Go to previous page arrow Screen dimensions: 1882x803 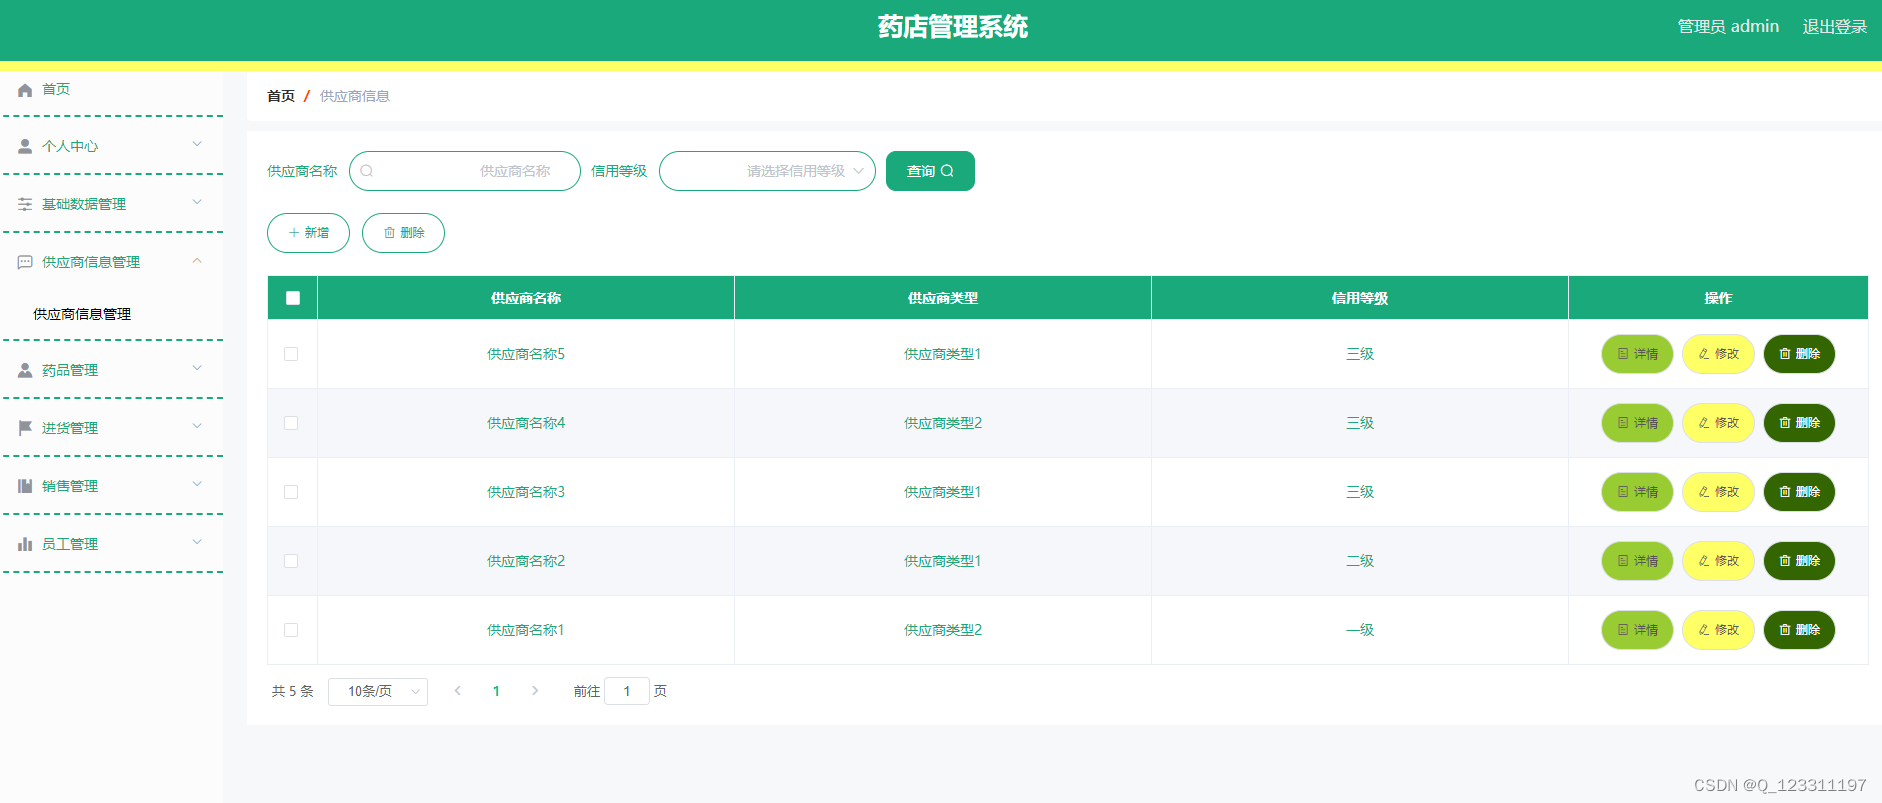458,691
